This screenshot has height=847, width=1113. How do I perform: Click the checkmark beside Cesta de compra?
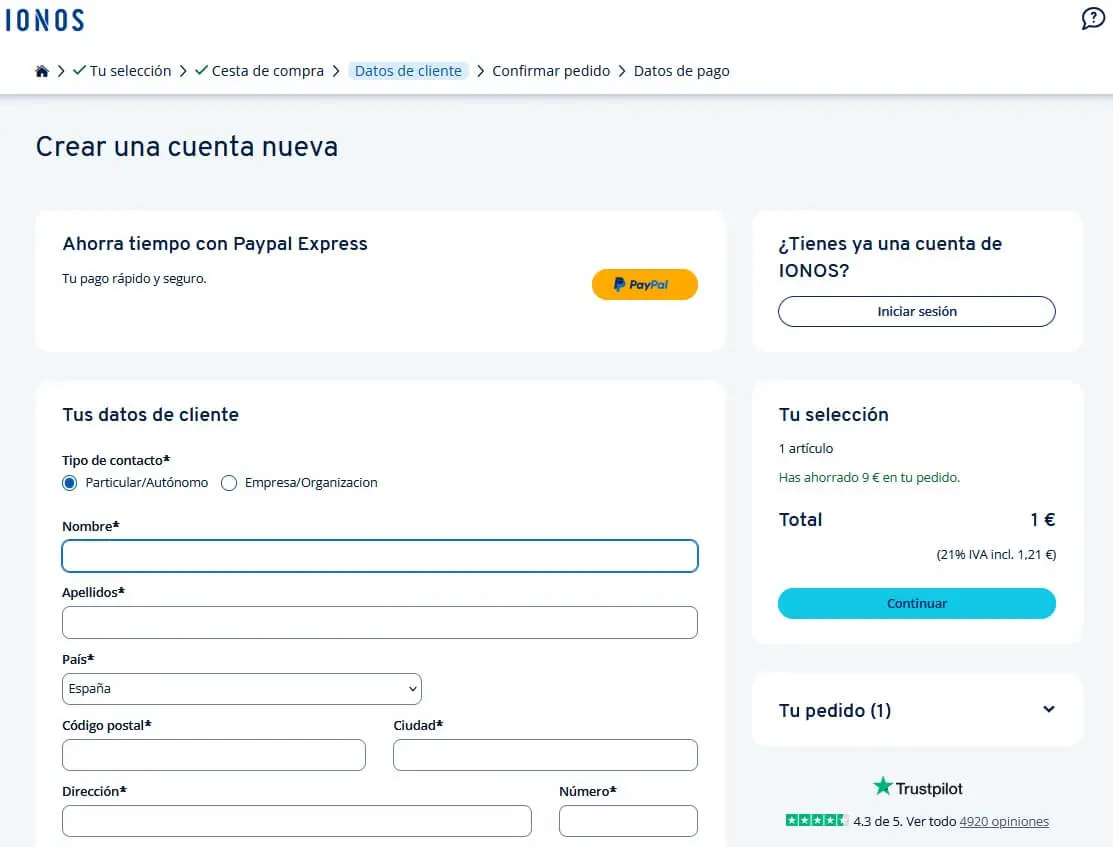(203, 70)
